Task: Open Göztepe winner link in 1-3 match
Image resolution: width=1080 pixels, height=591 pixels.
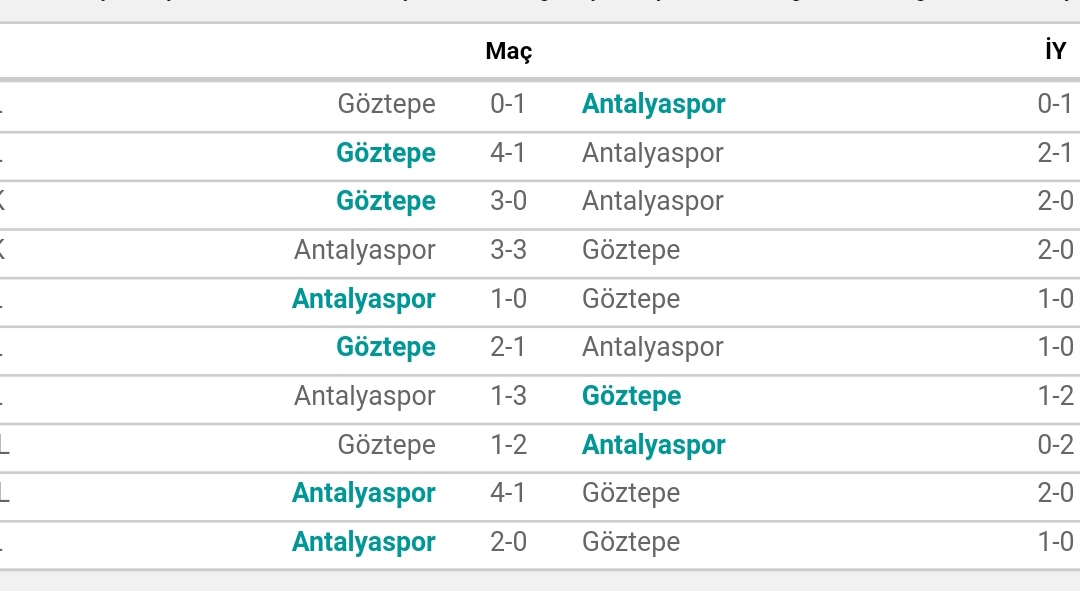Action: (632, 396)
